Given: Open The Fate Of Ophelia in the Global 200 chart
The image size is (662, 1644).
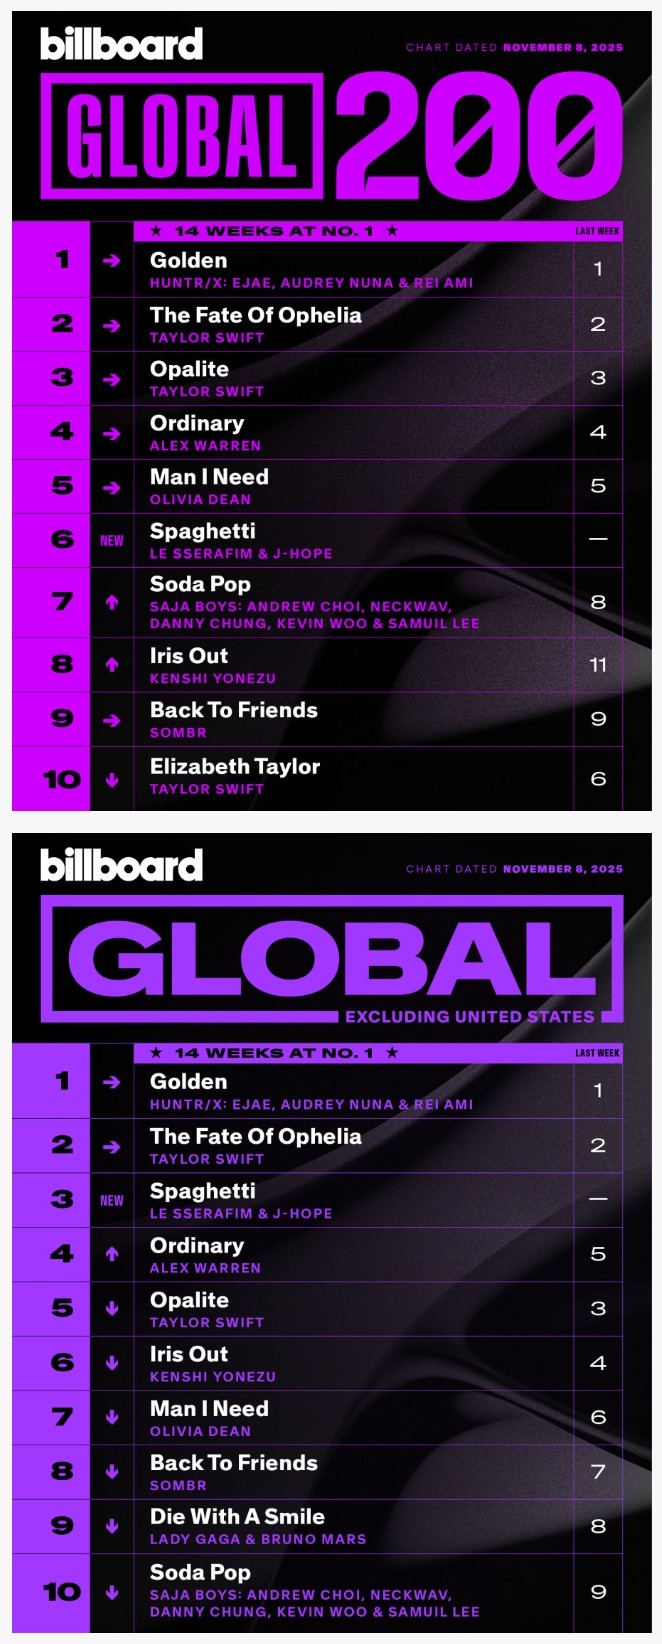Looking at the screenshot, I should click(255, 316).
